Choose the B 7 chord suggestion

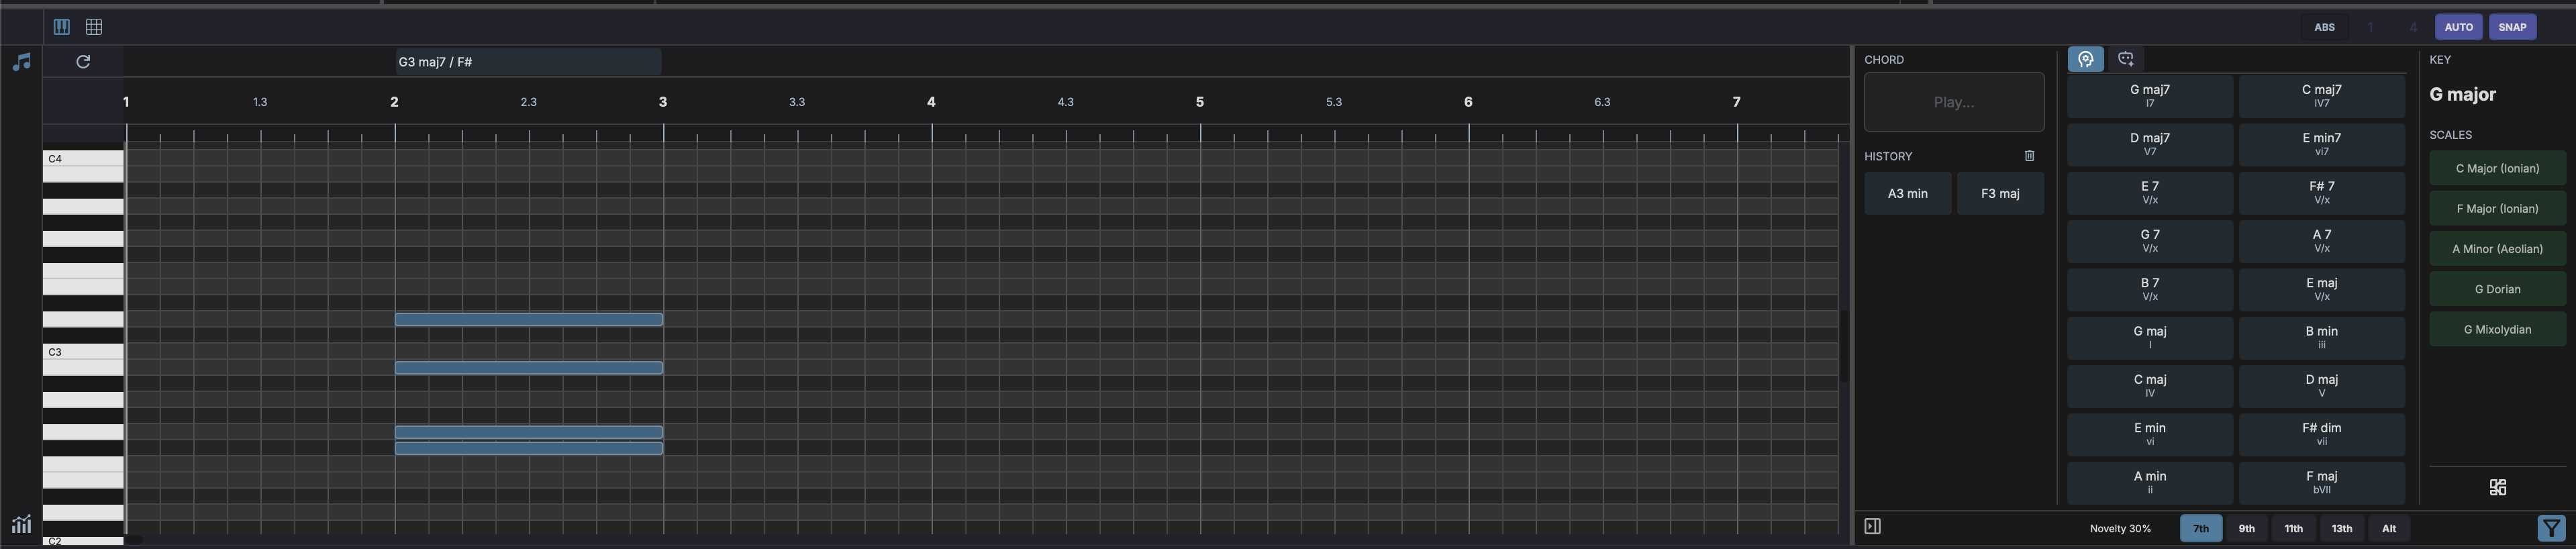pos(2149,289)
